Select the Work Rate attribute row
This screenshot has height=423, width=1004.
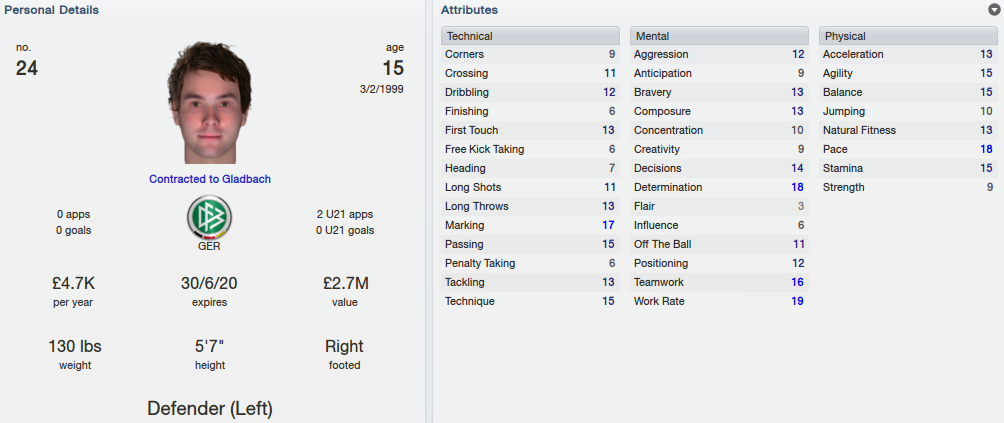click(x=719, y=301)
